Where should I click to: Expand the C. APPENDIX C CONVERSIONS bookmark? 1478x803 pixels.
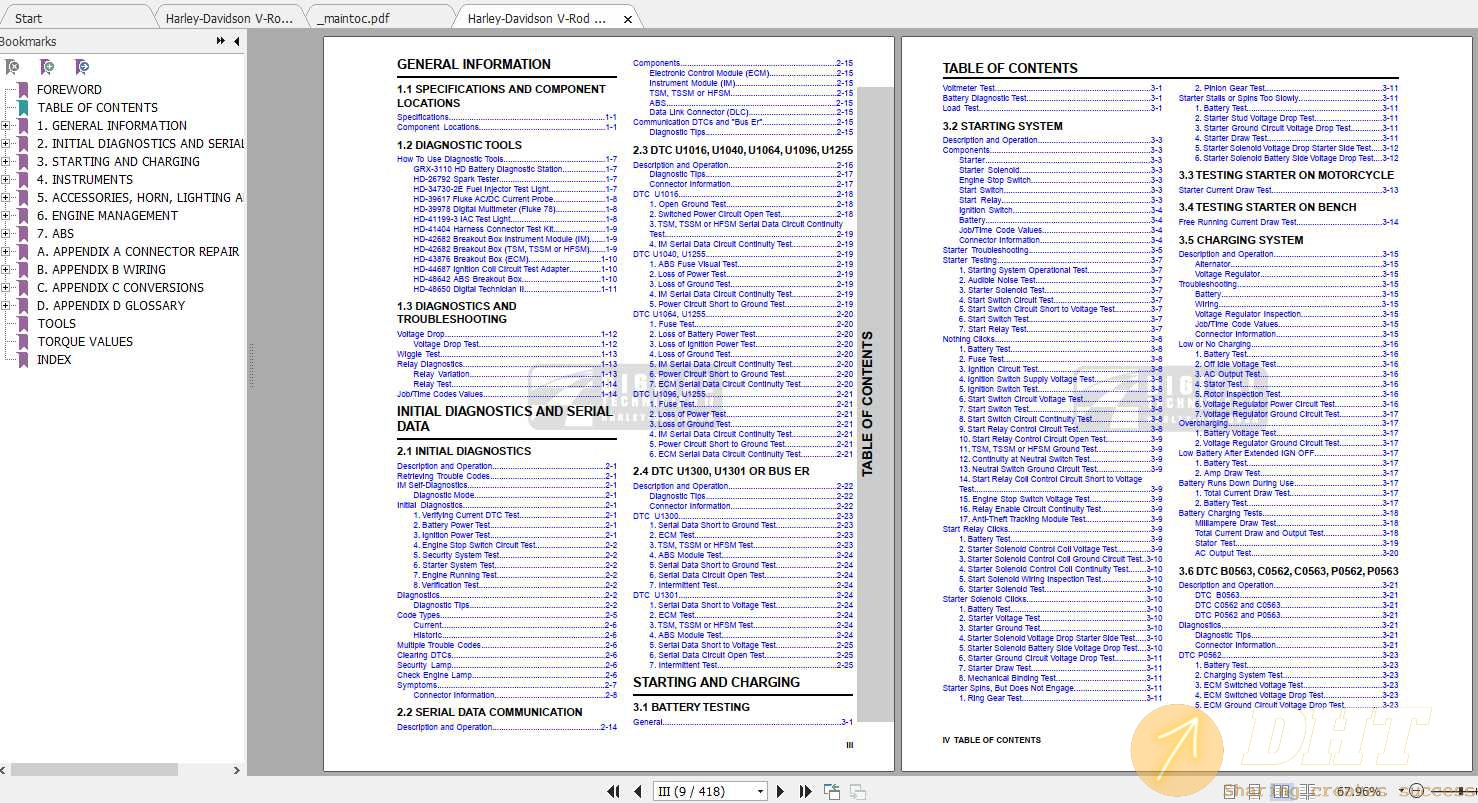(x=6, y=288)
